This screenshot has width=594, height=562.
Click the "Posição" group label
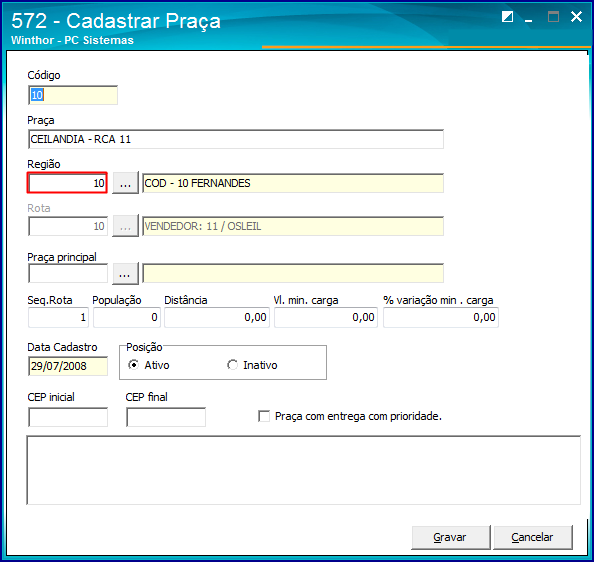tap(144, 347)
